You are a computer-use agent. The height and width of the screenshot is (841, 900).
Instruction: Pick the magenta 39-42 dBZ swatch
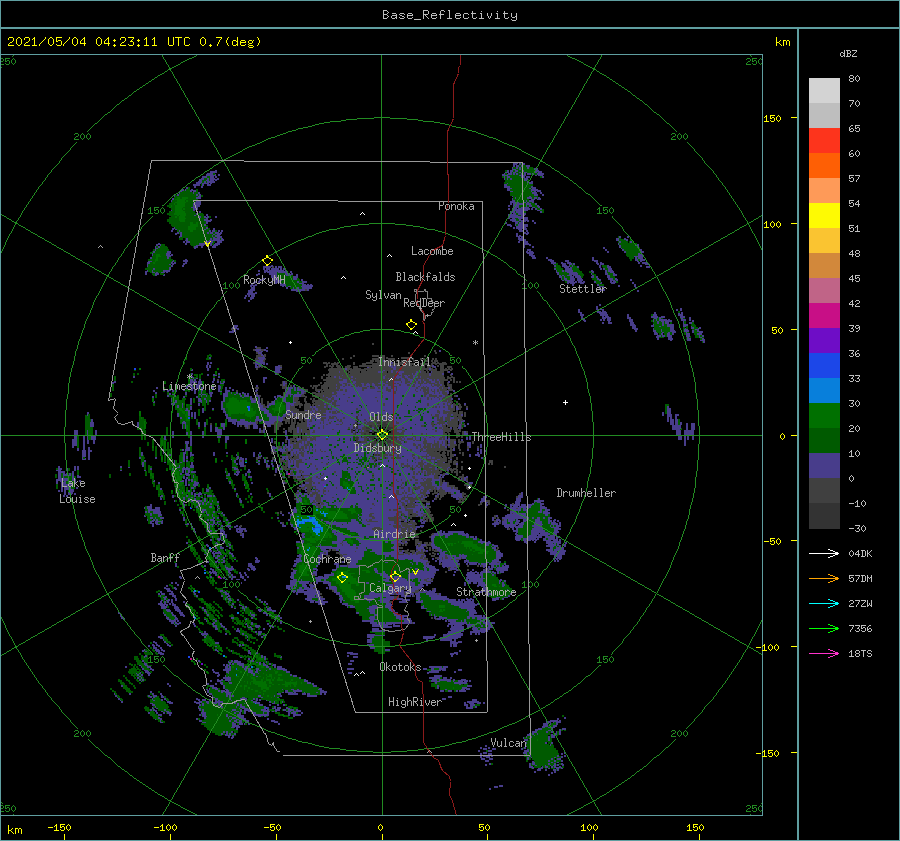point(824,316)
